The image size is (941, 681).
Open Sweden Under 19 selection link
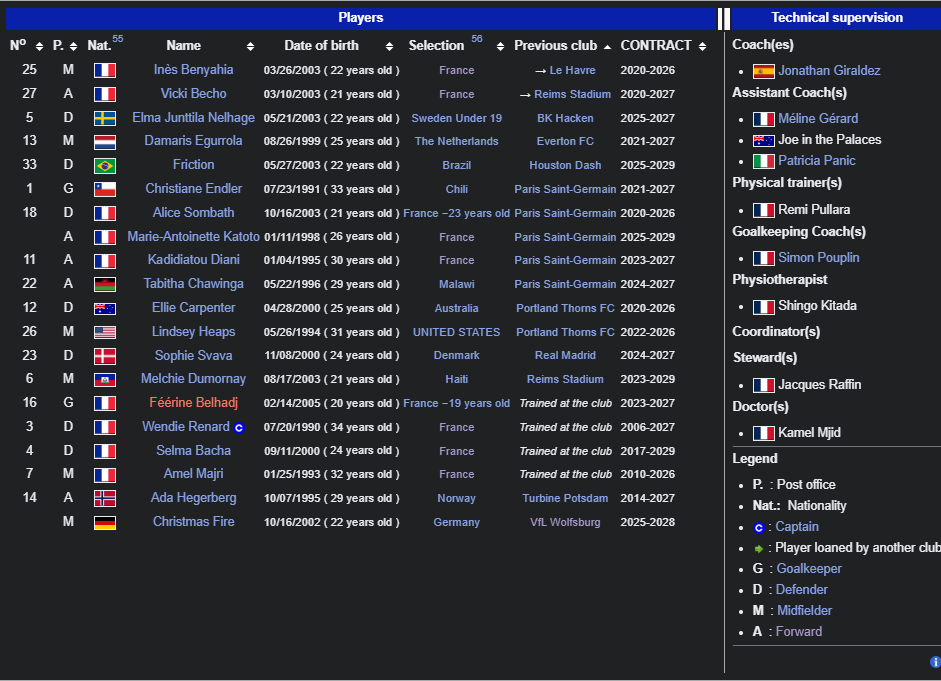(x=456, y=118)
